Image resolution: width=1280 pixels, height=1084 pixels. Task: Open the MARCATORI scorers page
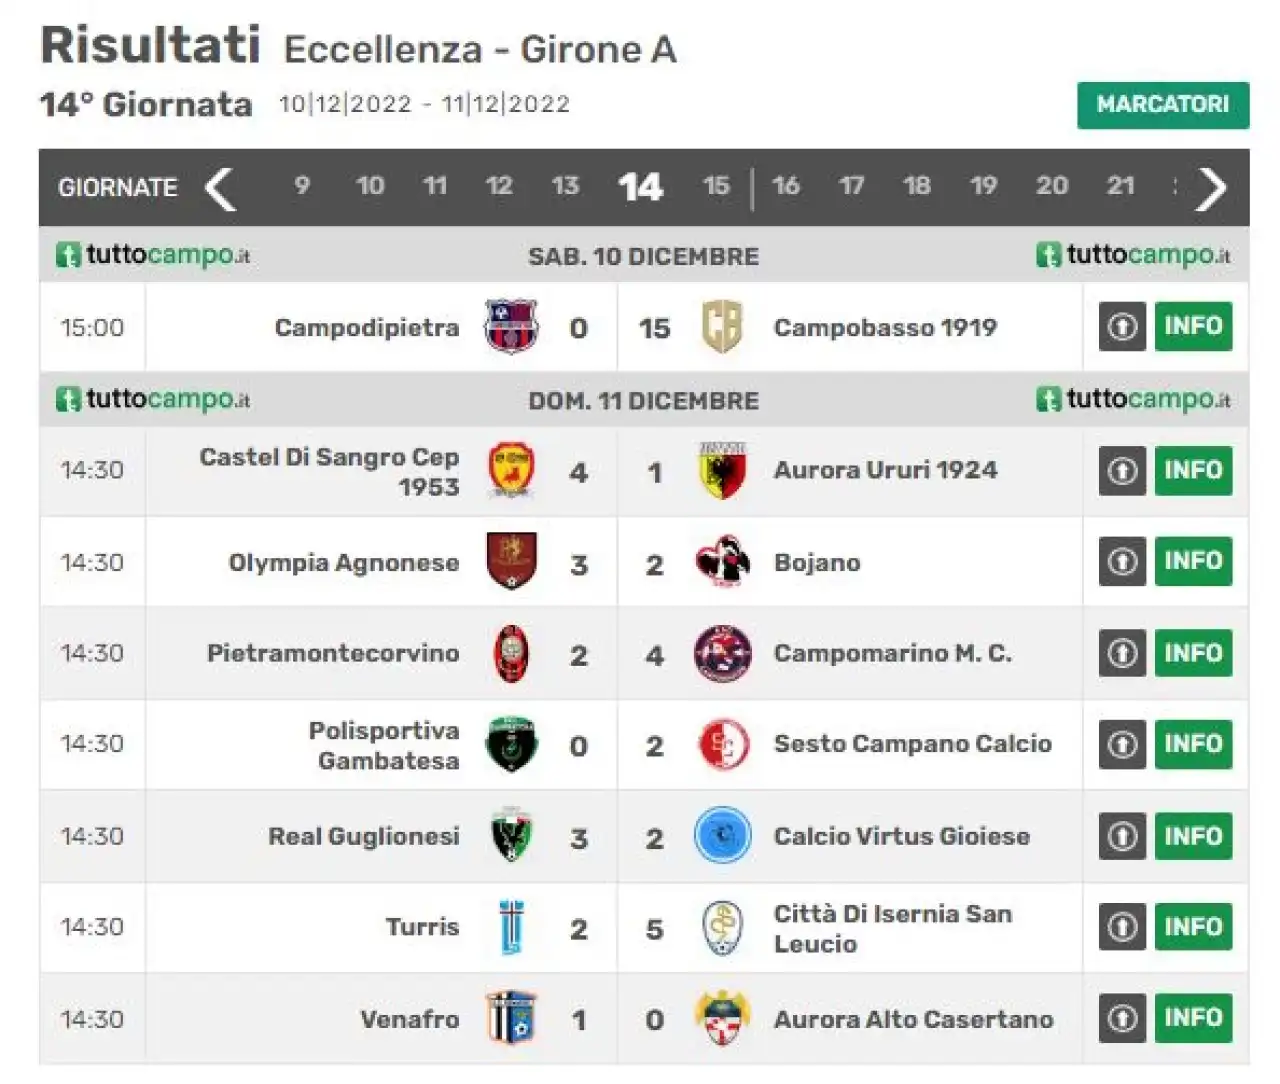[x=1163, y=105]
